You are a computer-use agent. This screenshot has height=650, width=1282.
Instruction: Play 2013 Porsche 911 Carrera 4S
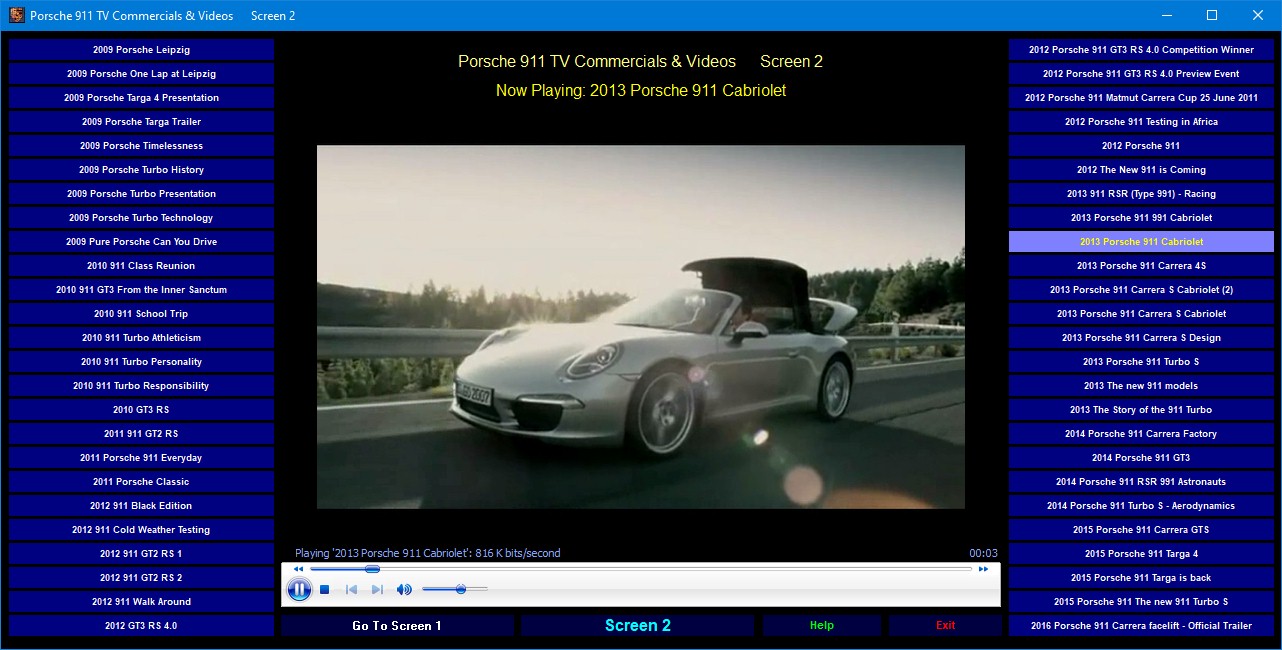click(x=1141, y=266)
